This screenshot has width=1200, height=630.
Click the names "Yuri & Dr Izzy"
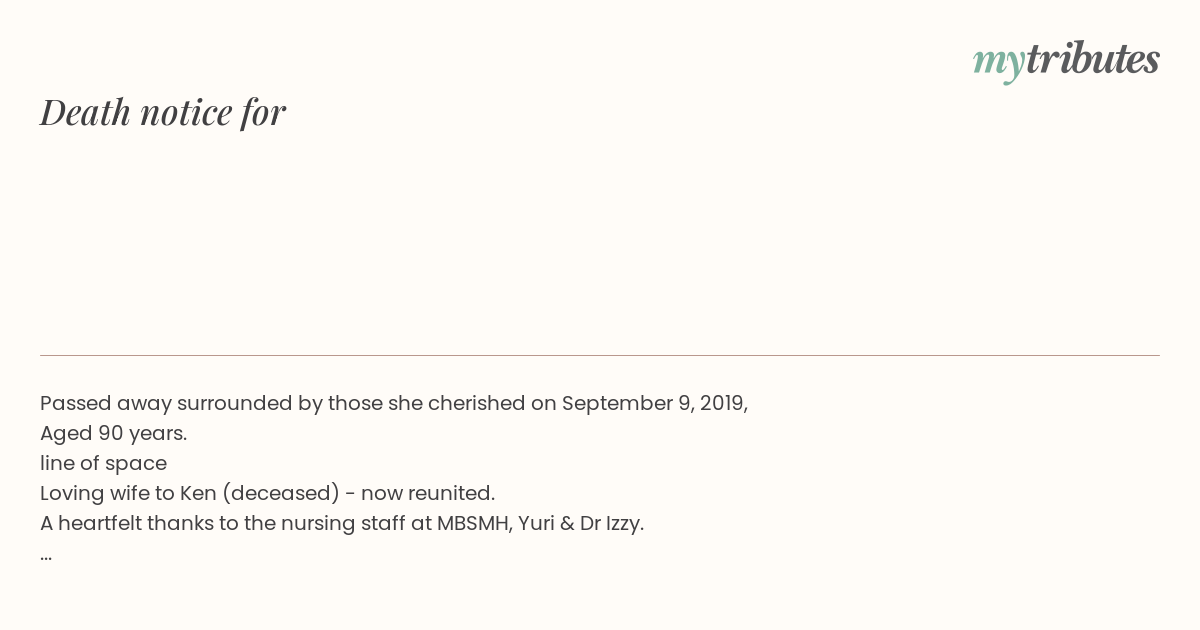pyautogui.click(x=580, y=523)
